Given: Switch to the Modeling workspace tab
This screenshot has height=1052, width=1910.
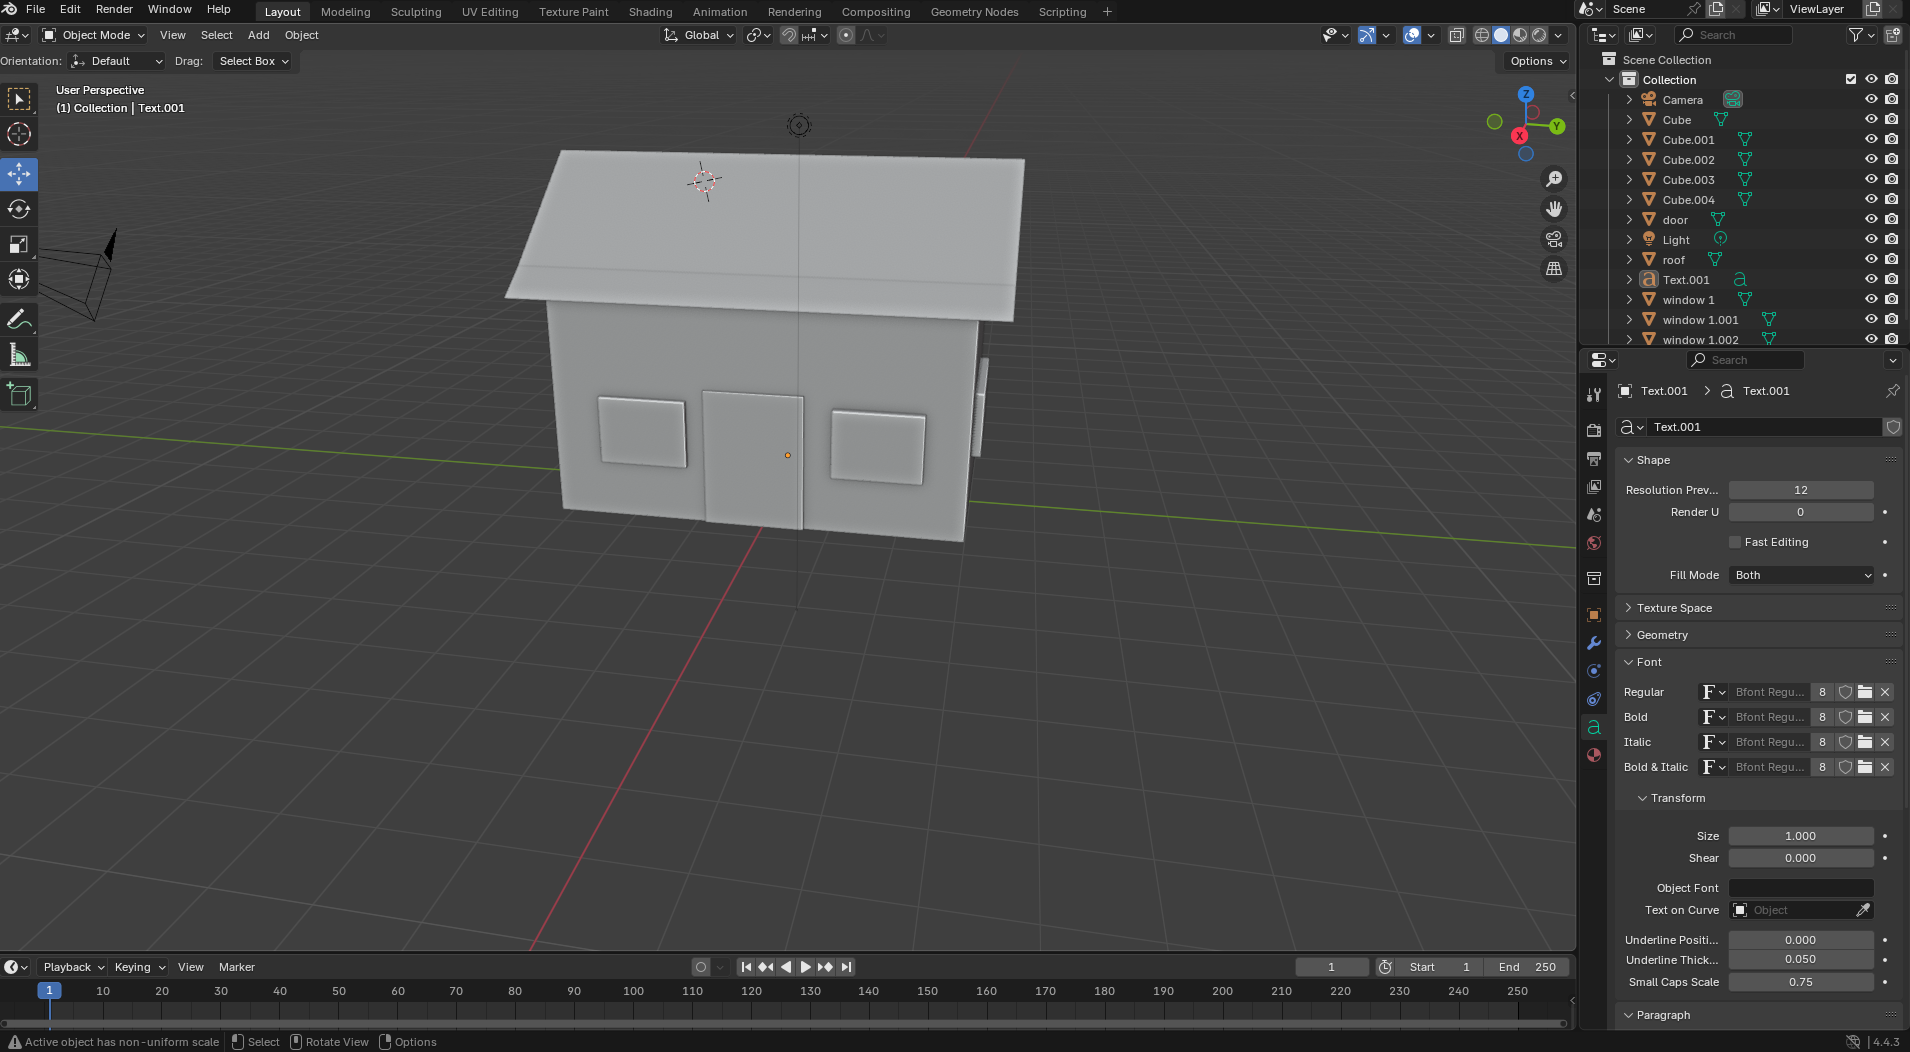Looking at the screenshot, I should point(345,12).
